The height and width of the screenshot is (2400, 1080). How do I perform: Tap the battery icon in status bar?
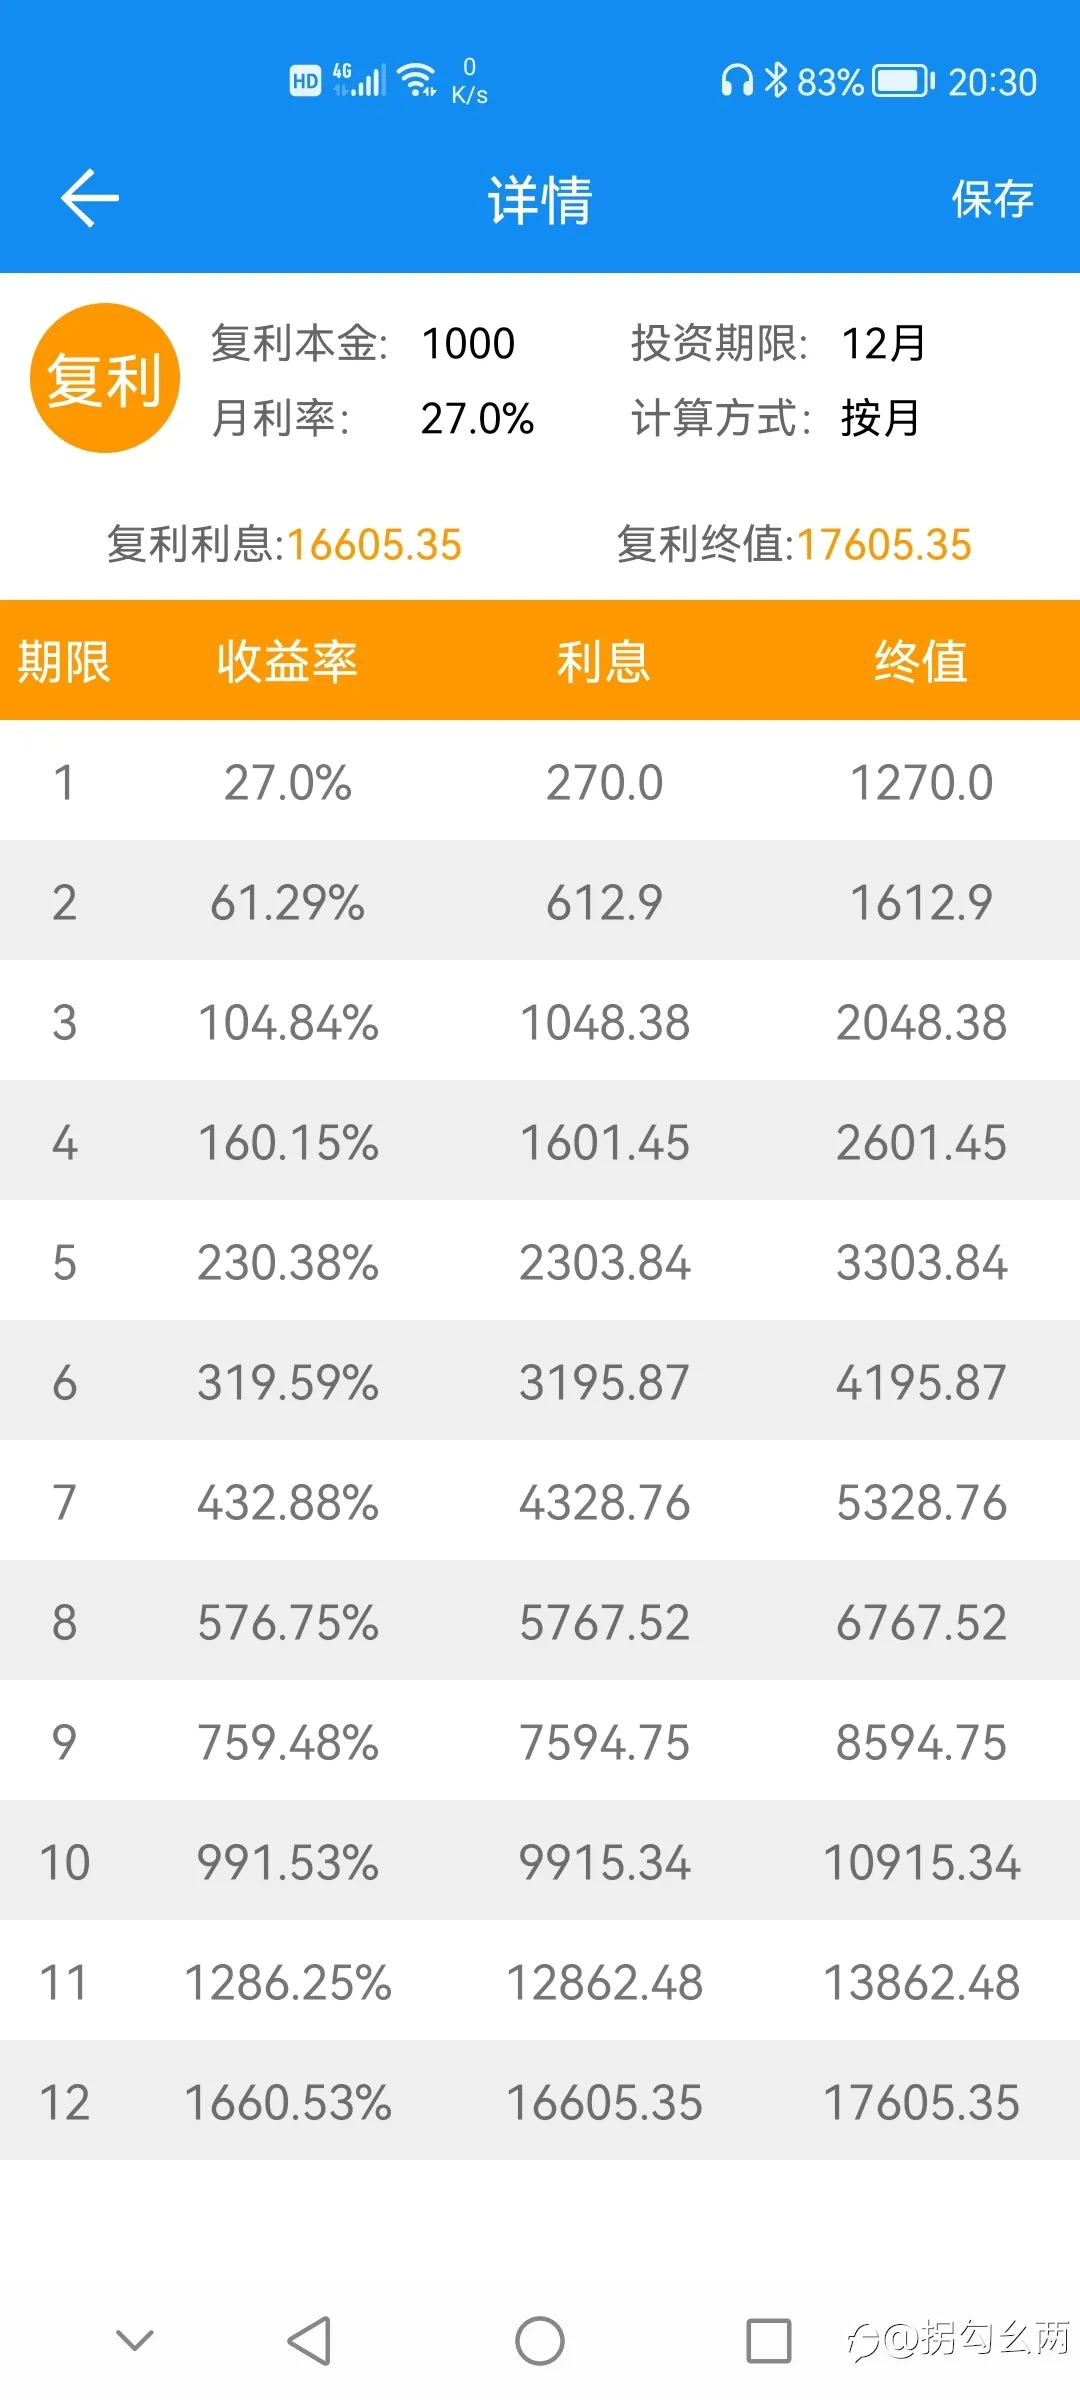click(903, 81)
